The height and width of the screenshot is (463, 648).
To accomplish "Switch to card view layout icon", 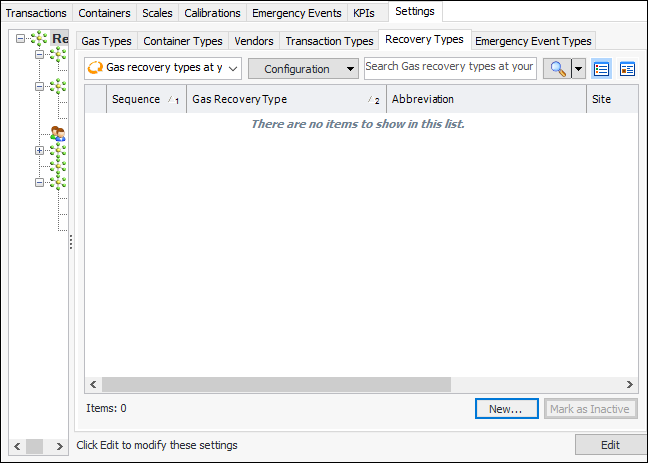I will click(628, 68).
